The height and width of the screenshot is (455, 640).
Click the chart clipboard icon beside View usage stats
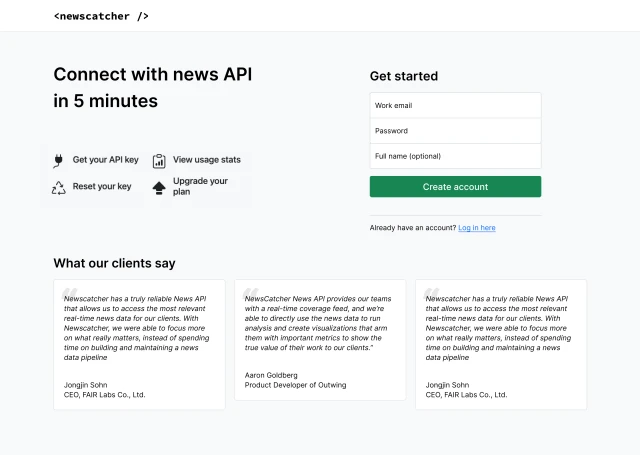[159, 161]
